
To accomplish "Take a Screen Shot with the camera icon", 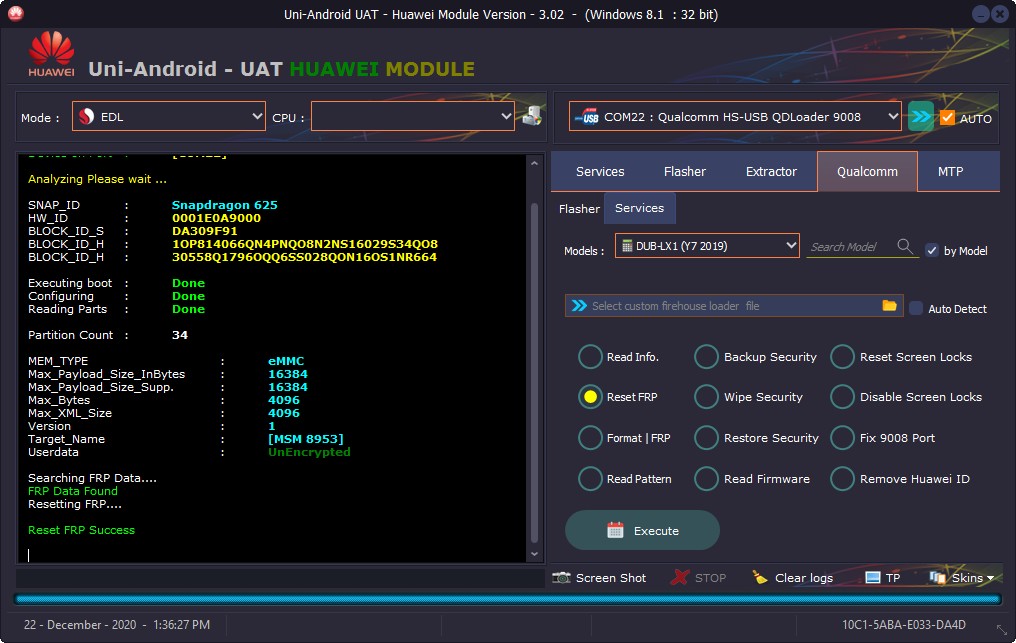I will coord(561,578).
